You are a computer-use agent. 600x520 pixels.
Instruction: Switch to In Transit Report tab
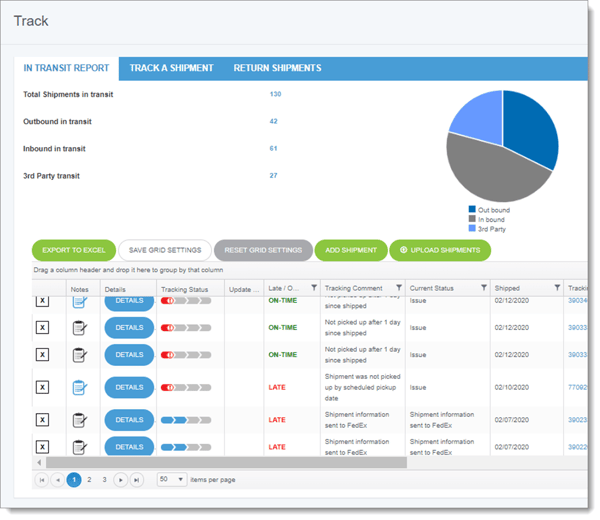click(67, 68)
